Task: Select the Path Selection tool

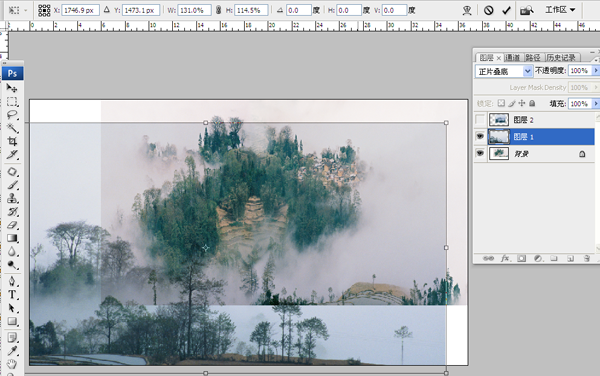Action: (x=12, y=308)
